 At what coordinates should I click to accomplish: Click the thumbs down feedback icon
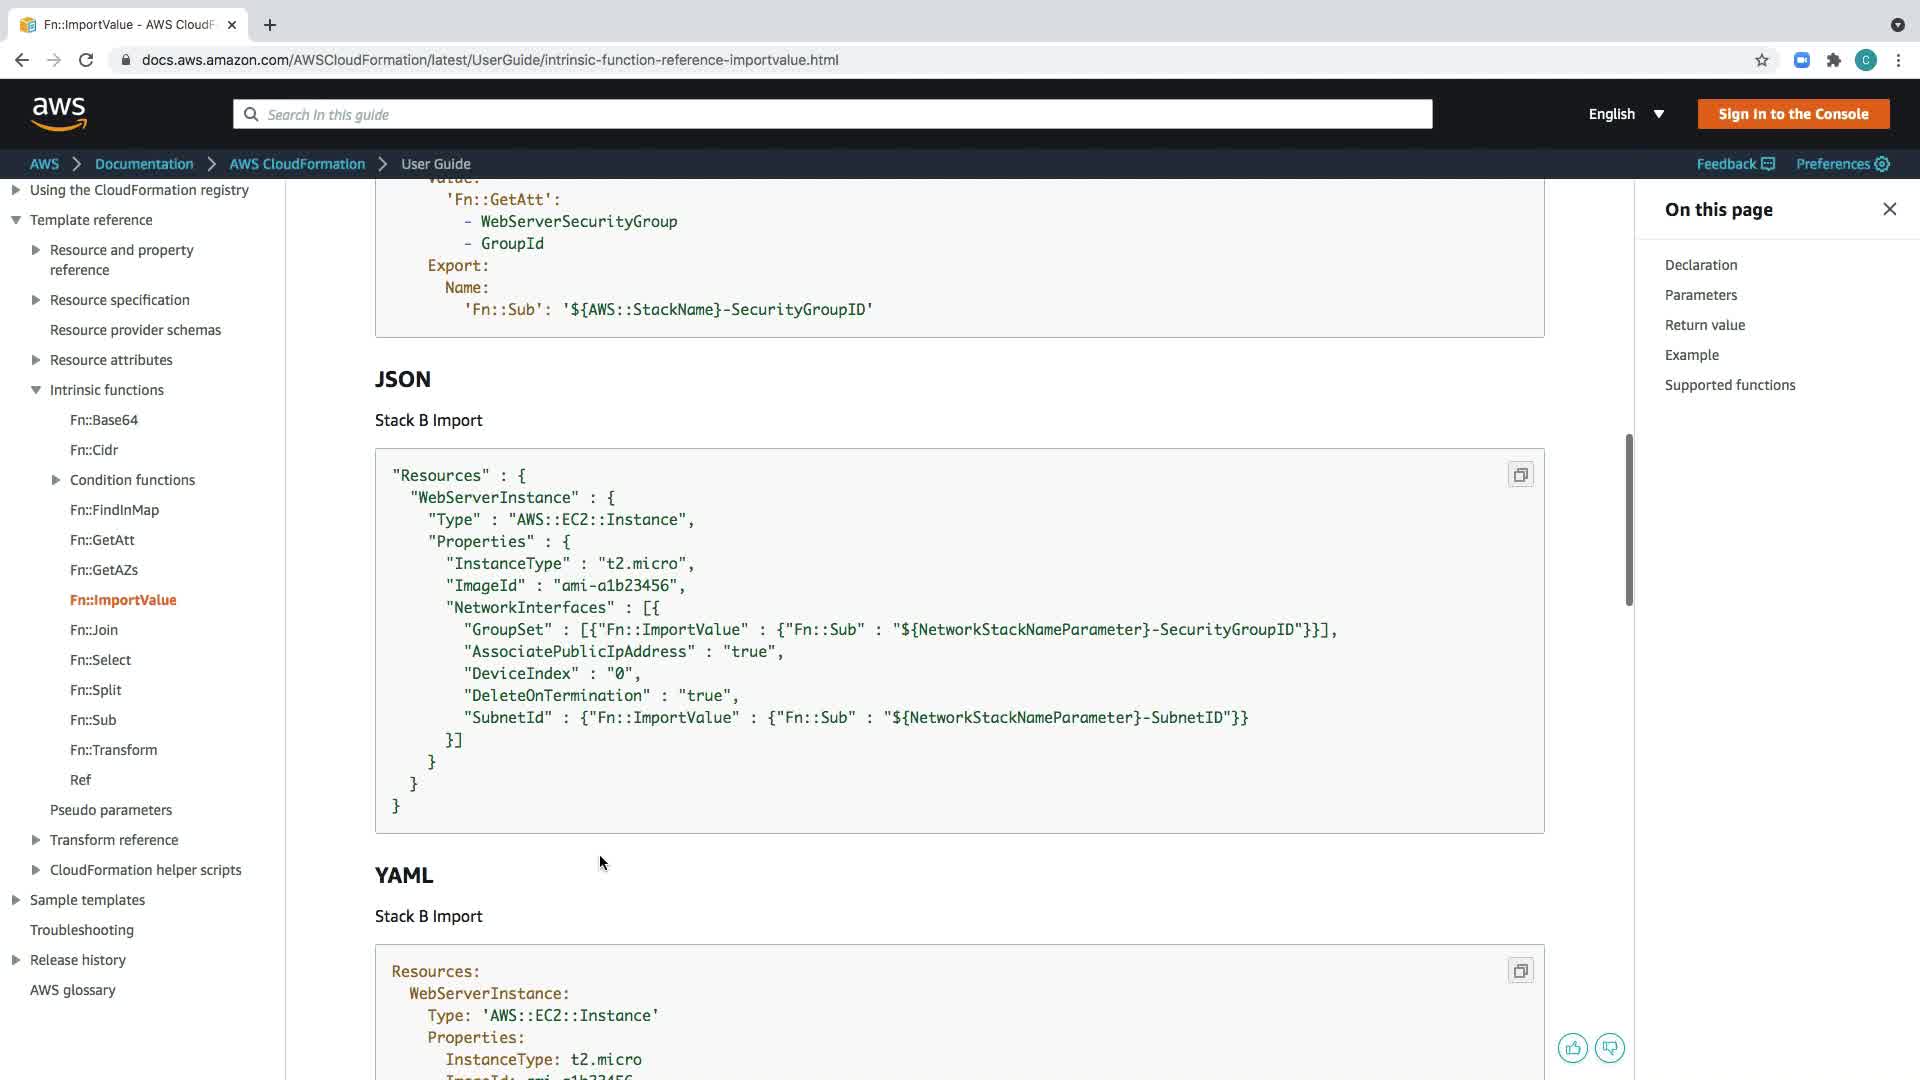[x=1609, y=1048]
